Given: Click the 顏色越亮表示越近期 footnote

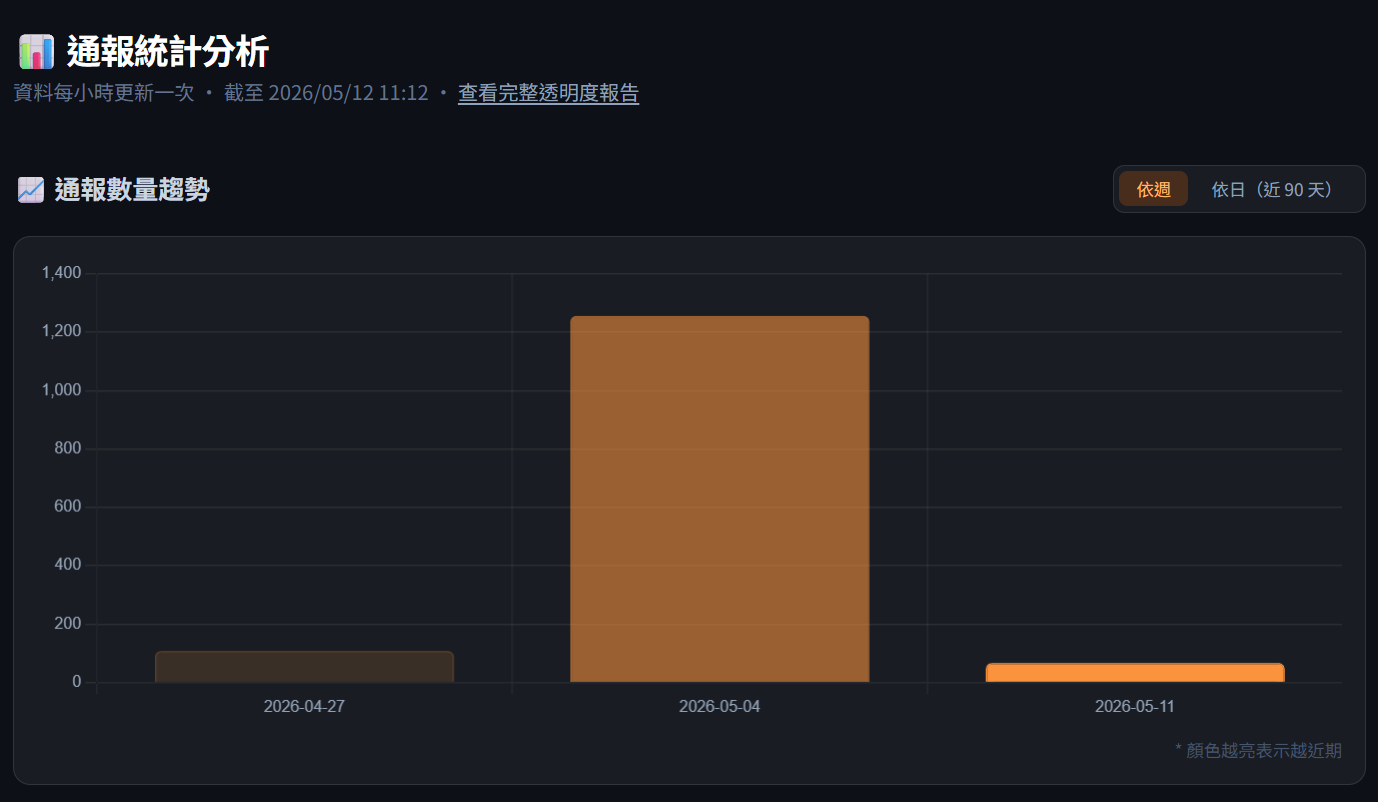Looking at the screenshot, I should 1258,750.
